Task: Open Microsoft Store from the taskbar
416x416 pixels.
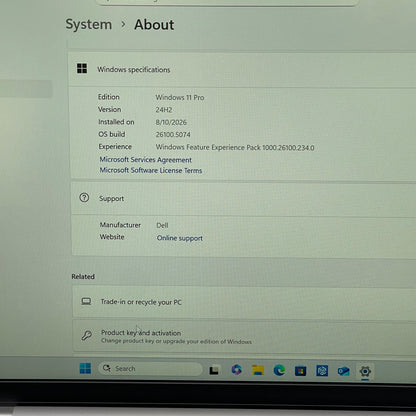Action: [x=300, y=371]
